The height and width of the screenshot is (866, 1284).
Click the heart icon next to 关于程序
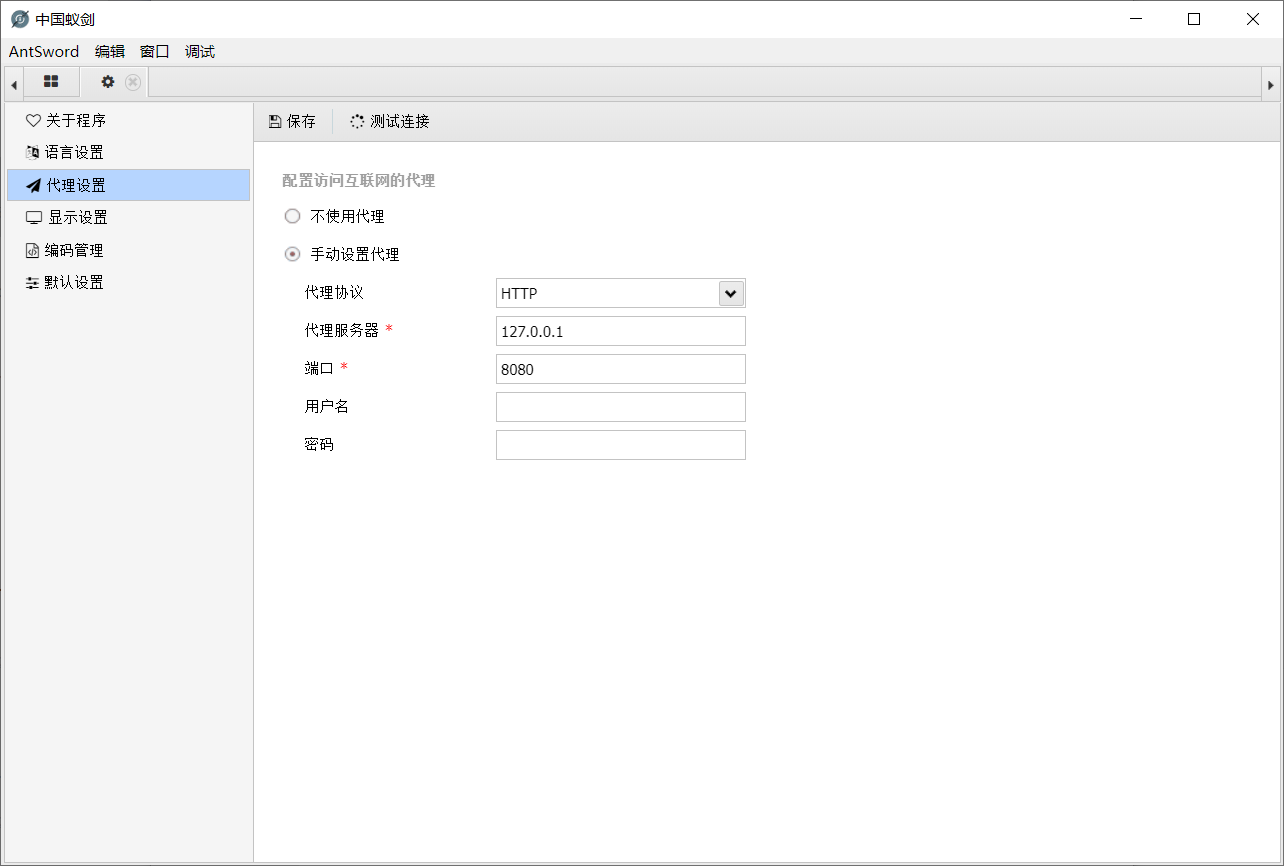point(33,120)
